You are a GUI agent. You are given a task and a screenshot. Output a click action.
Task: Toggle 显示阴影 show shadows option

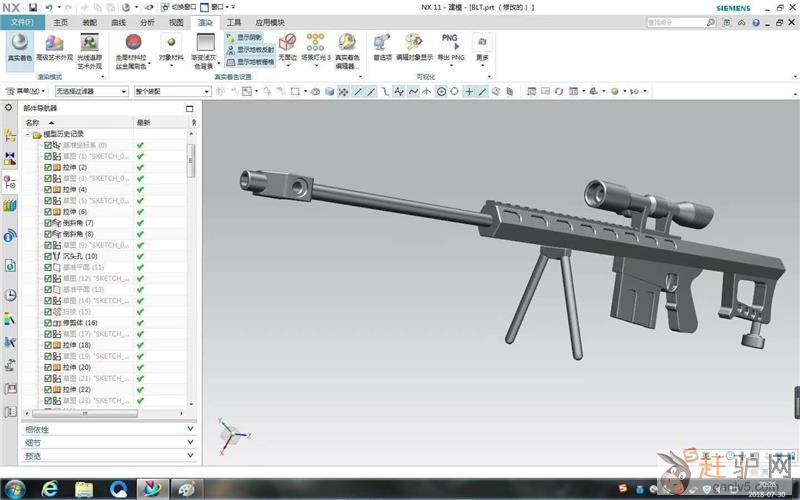click(x=244, y=37)
